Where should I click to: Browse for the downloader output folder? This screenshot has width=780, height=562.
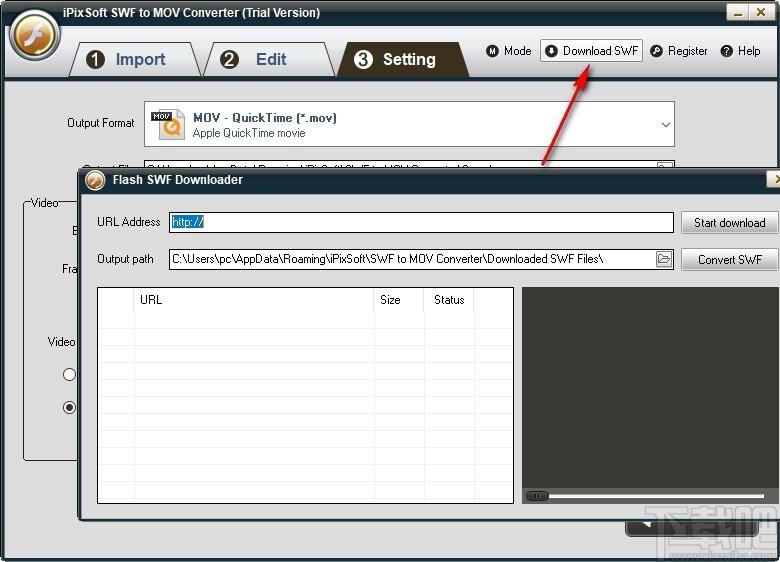(664, 259)
